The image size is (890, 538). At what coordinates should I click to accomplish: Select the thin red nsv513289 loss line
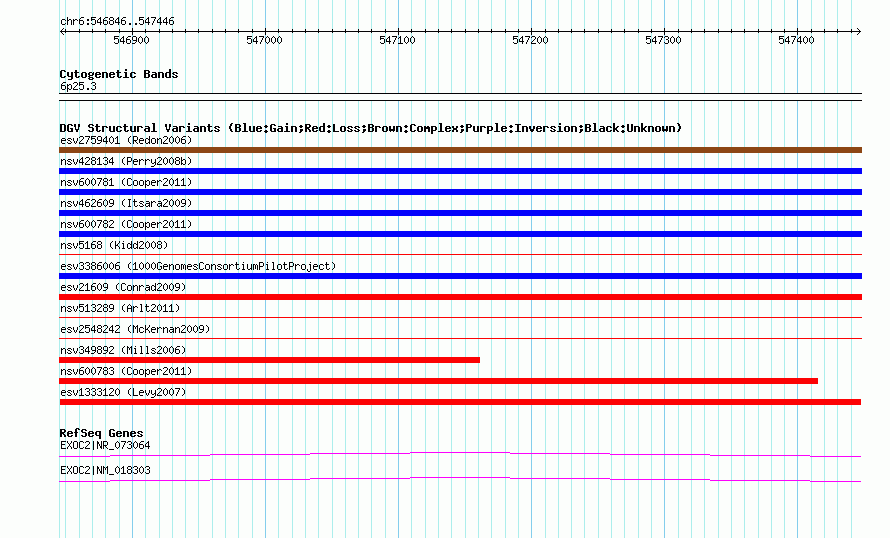[460, 317]
